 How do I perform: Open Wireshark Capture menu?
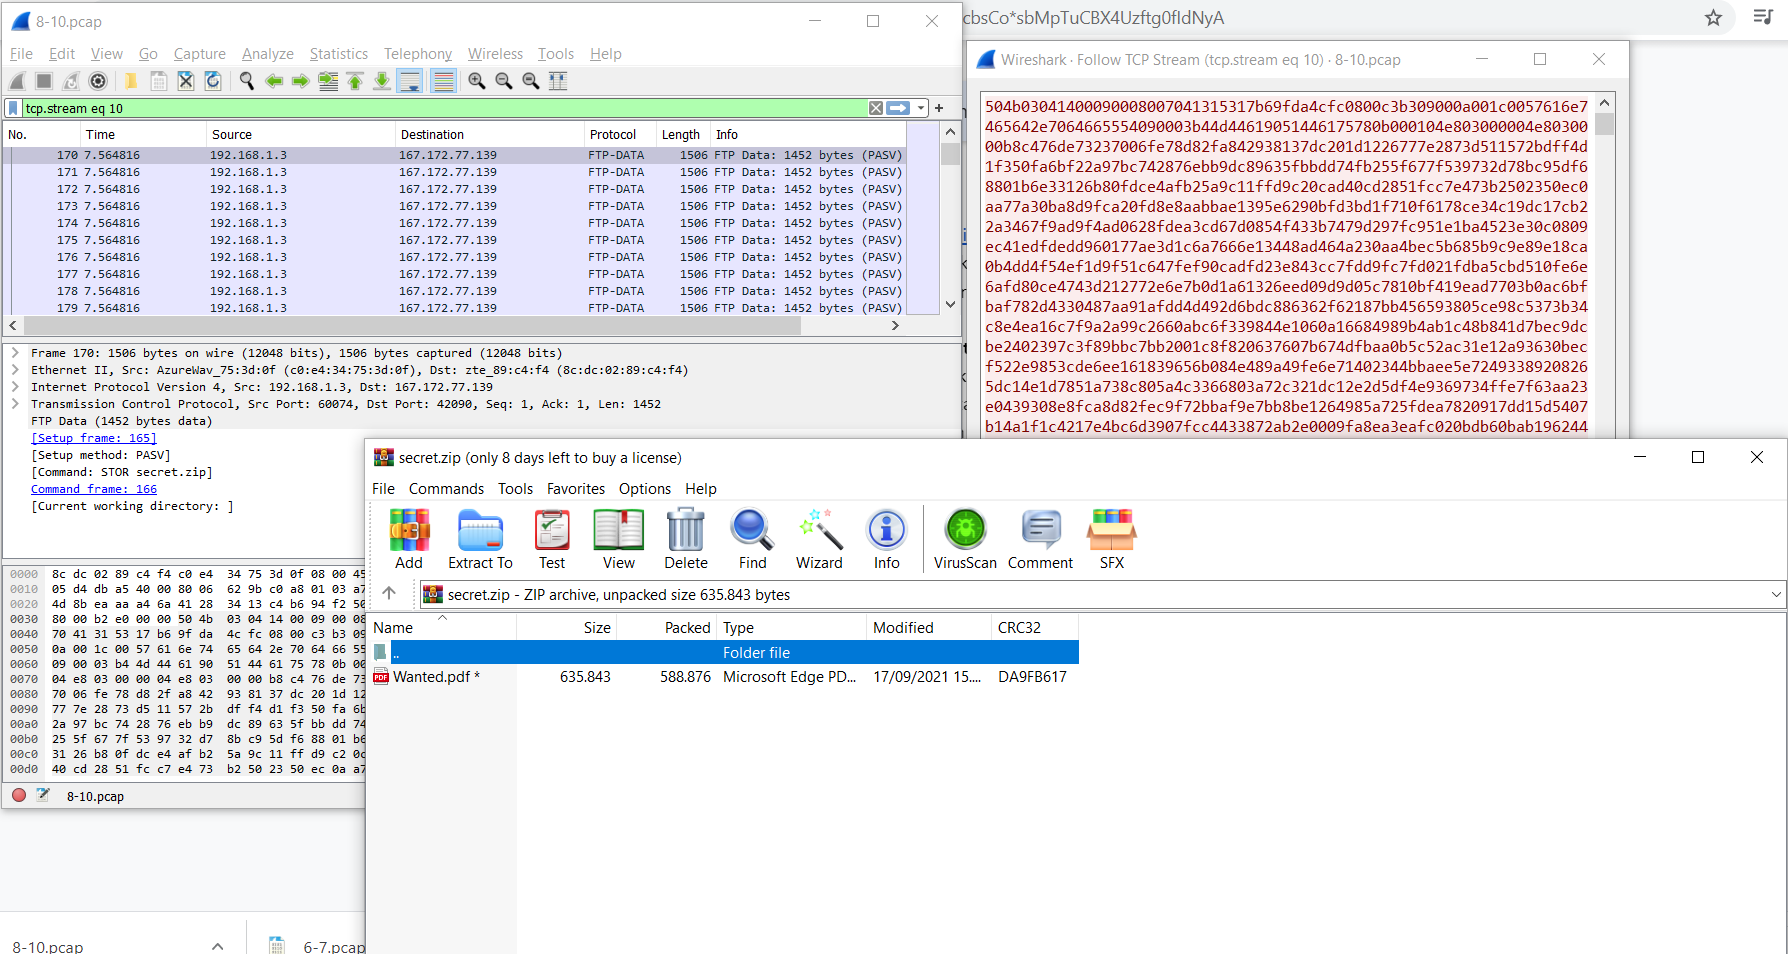(200, 54)
